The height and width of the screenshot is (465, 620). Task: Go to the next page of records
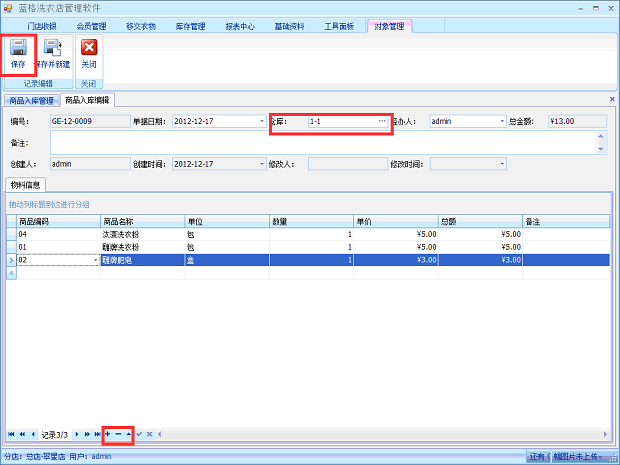(87, 435)
